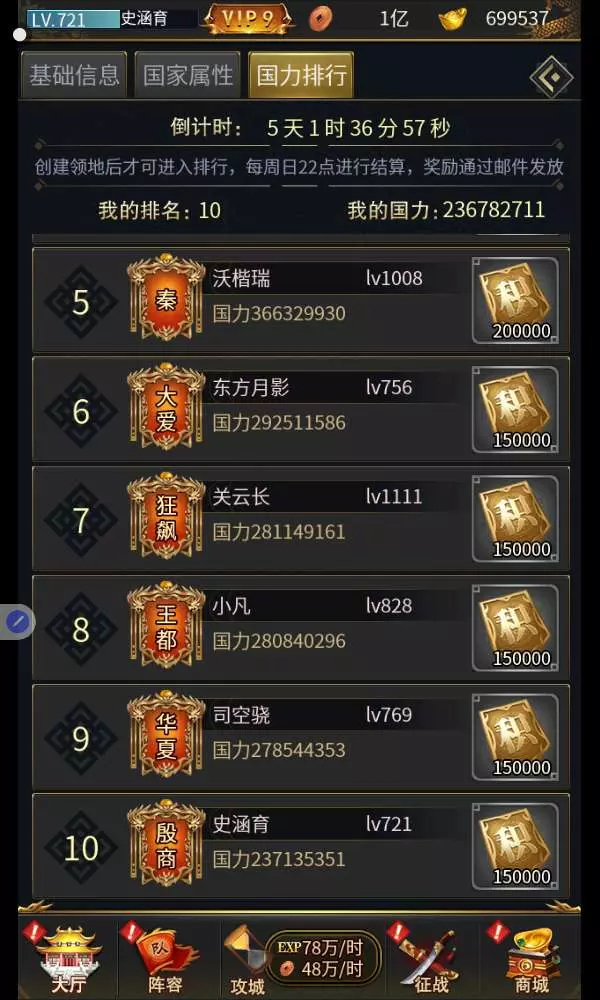This screenshot has width=600, height=1000.
Task: Switch to the 基础信息 tab
Action: [74, 75]
